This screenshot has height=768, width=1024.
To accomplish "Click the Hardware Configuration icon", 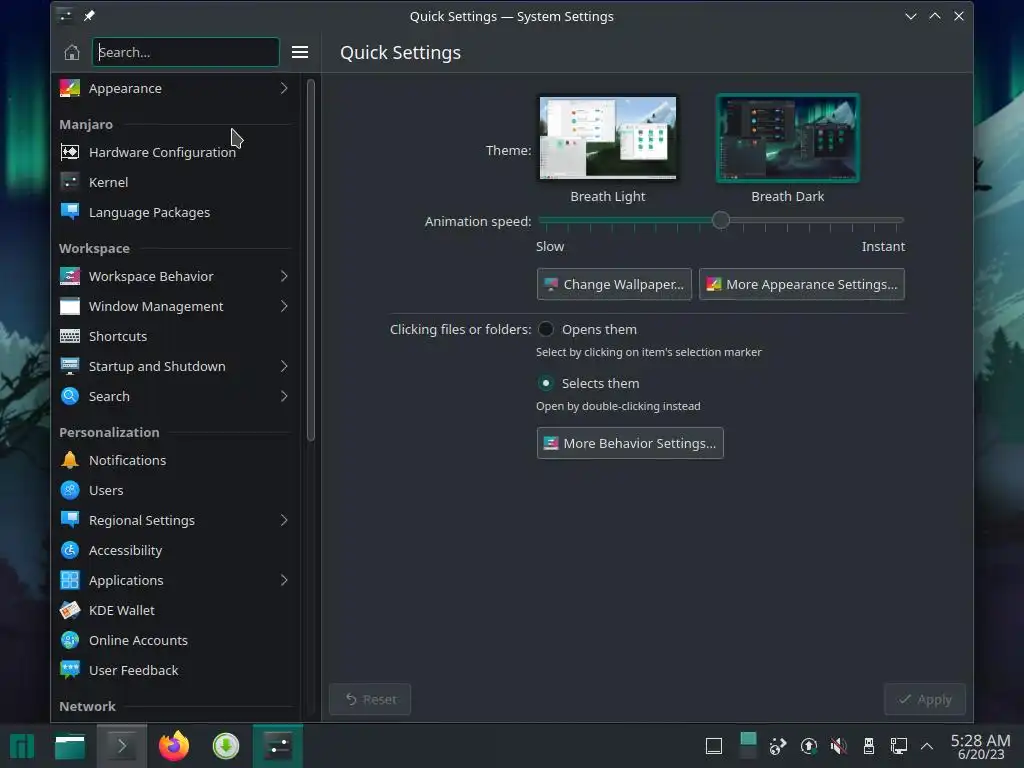I will click(x=70, y=152).
